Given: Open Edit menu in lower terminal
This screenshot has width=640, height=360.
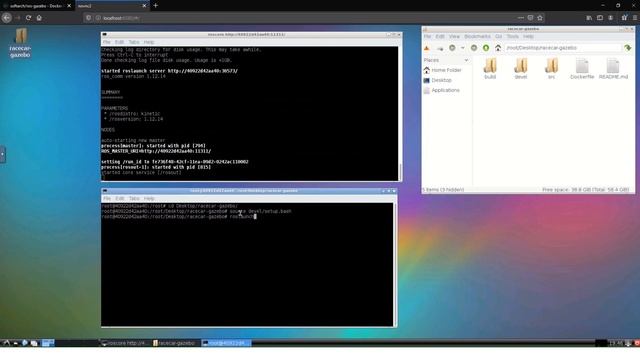Looking at the screenshot, I should pos(120,198).
